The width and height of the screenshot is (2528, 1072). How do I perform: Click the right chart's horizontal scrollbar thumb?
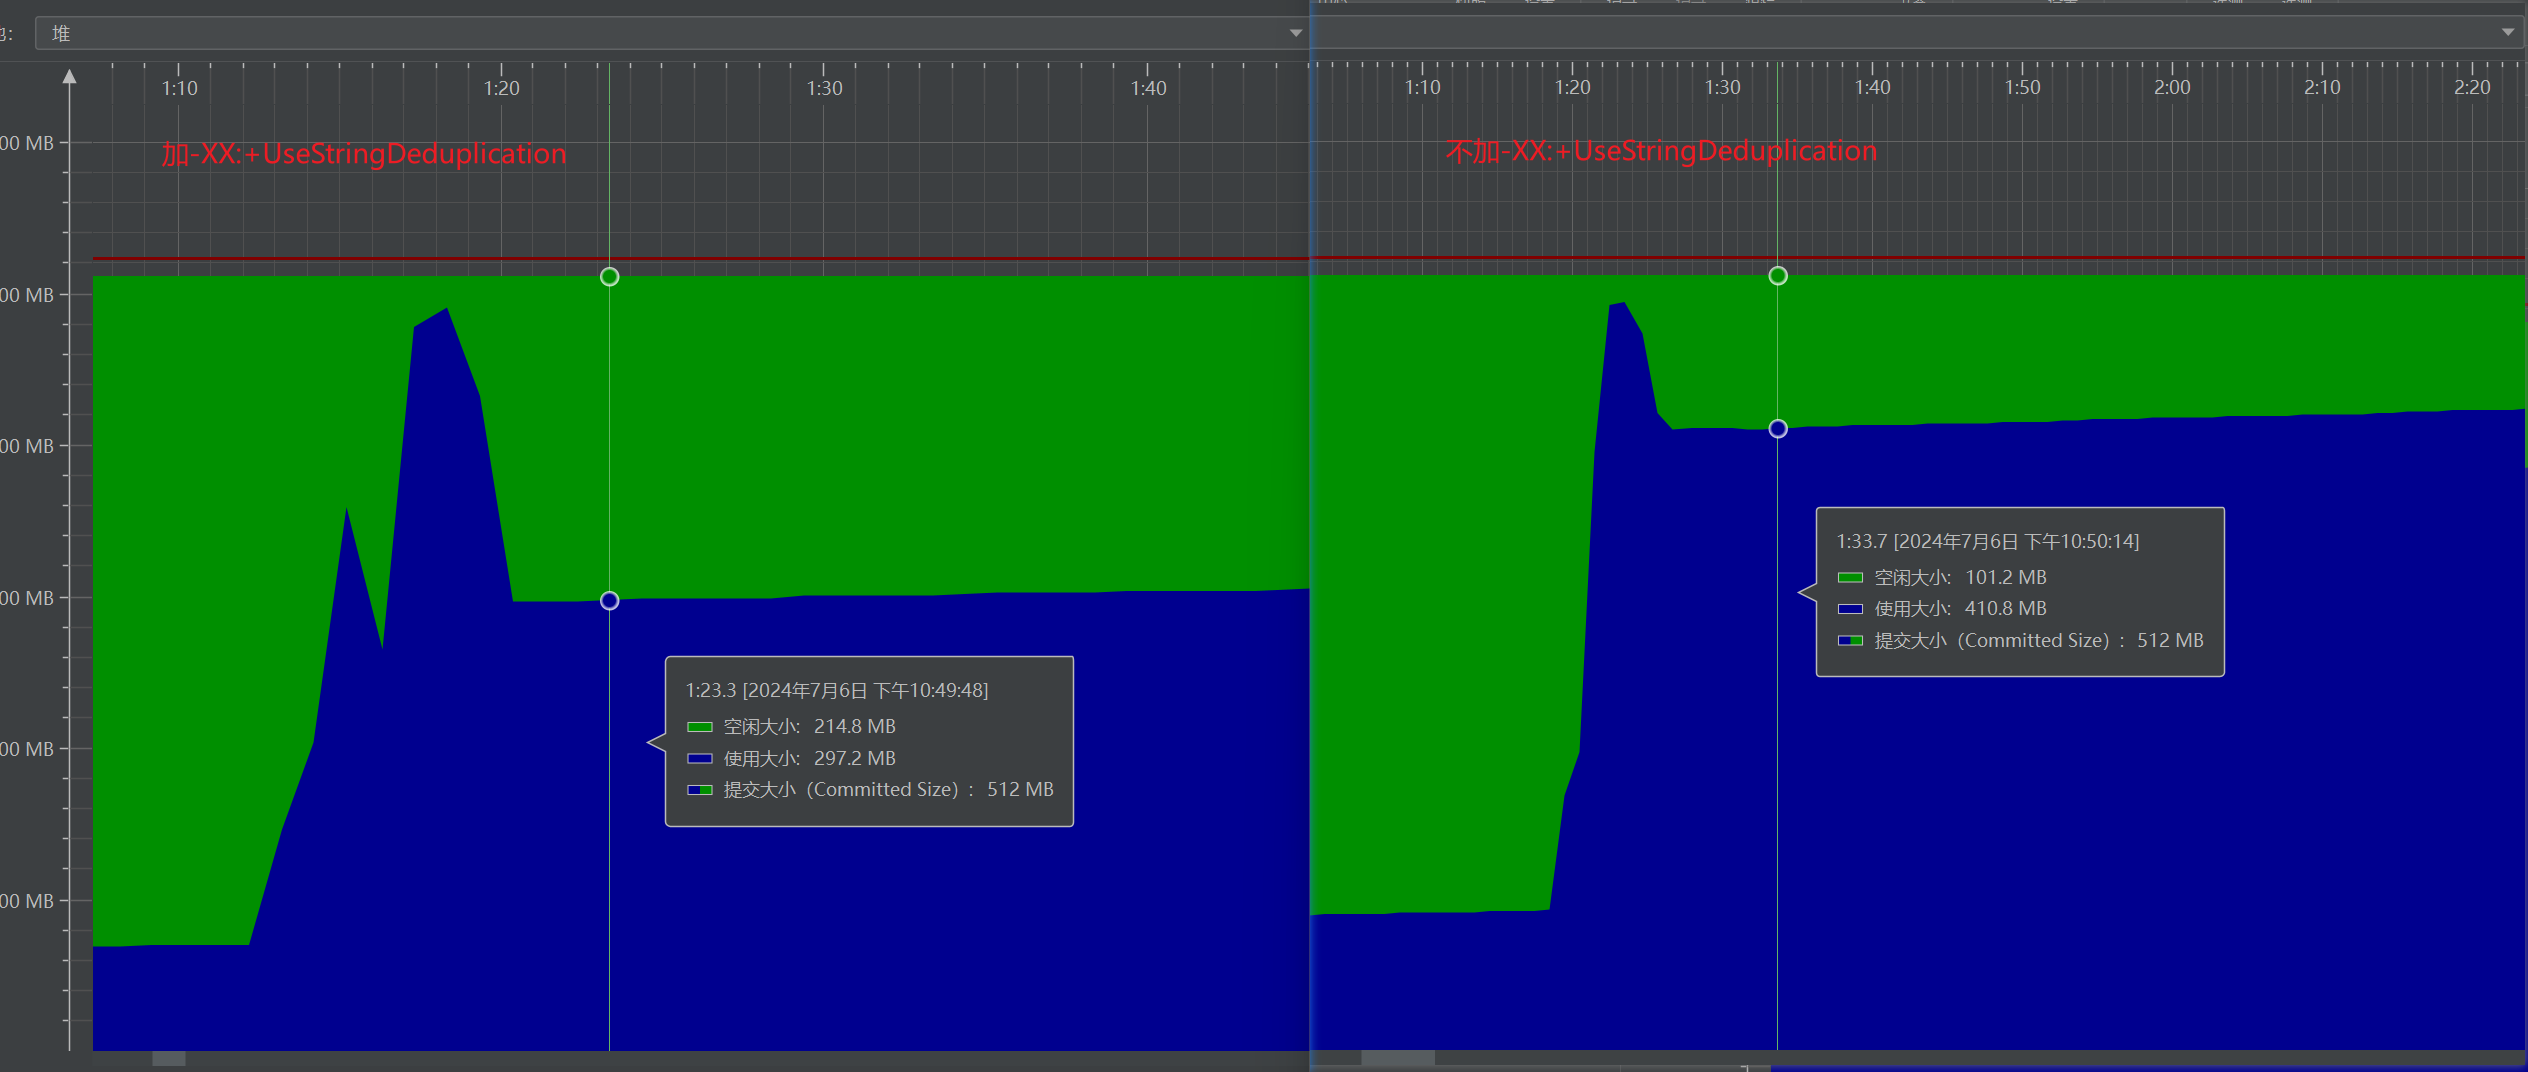(x=1397, y=1058)
